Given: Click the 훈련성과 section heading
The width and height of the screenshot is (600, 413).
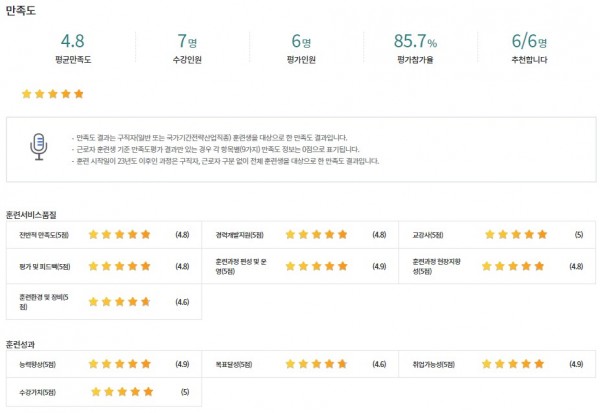Looking at the screenshot, I should (x=20, y=344).
